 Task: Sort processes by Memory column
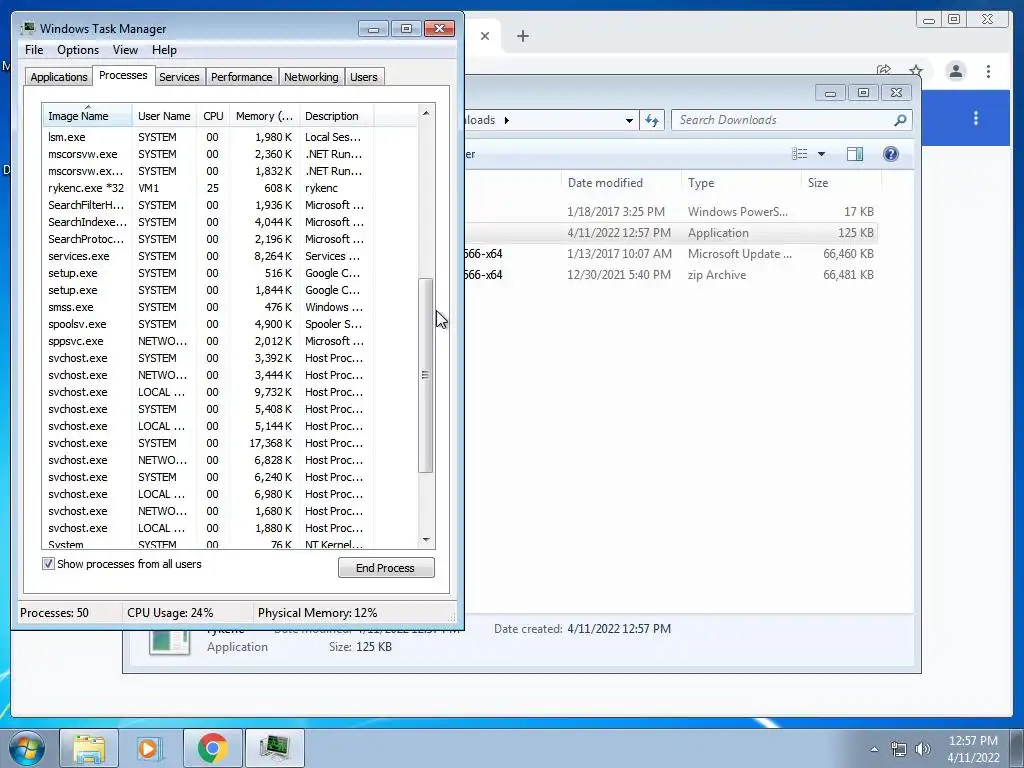tap(264, 116)
